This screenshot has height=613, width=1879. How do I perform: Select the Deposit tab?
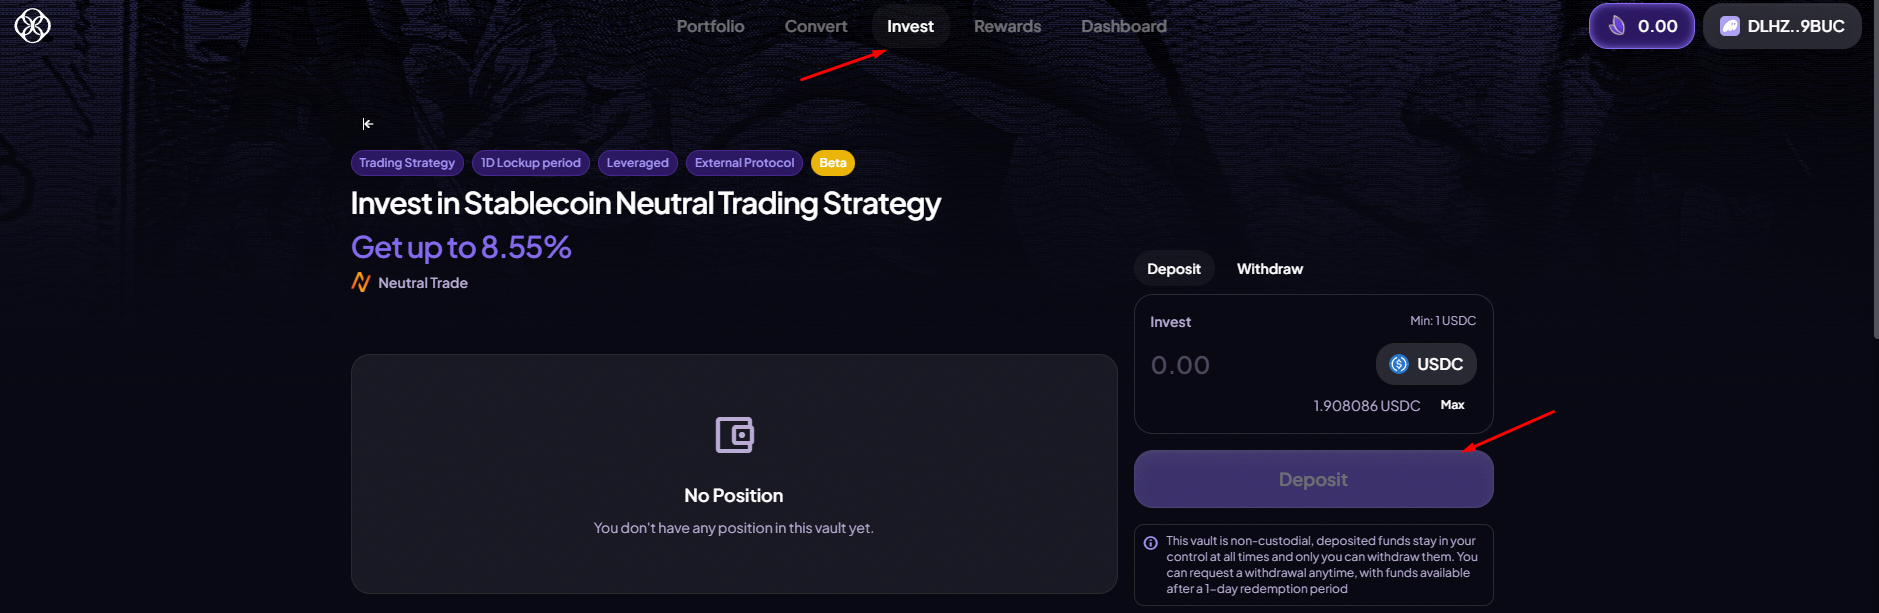tap(1174, 269)
